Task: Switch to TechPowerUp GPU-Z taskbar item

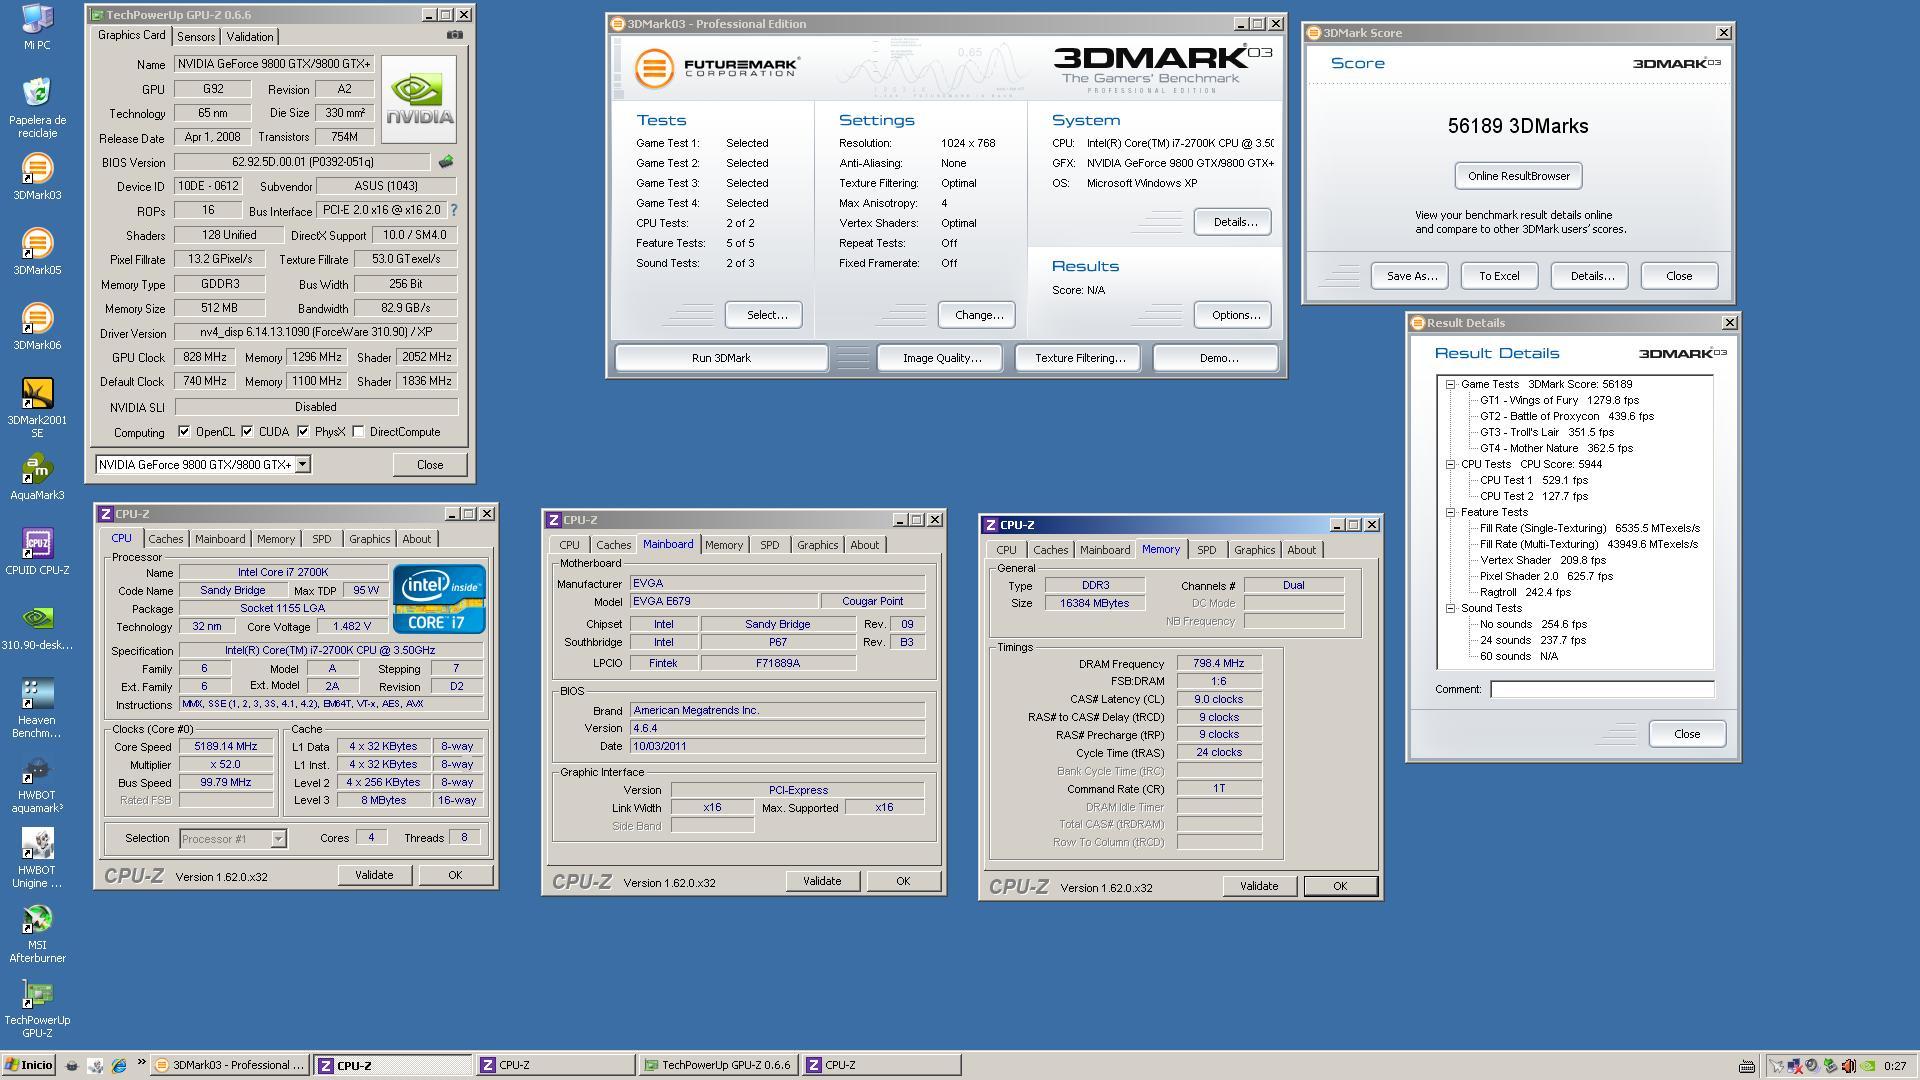Action: pyautogui.click(x=716, y=1065)
